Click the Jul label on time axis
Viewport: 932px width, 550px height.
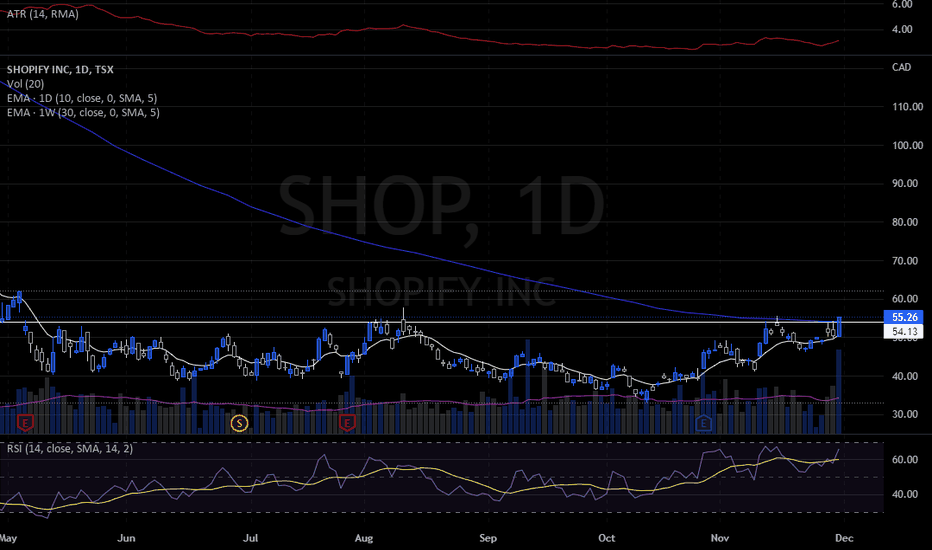click(x=250, y=538)
